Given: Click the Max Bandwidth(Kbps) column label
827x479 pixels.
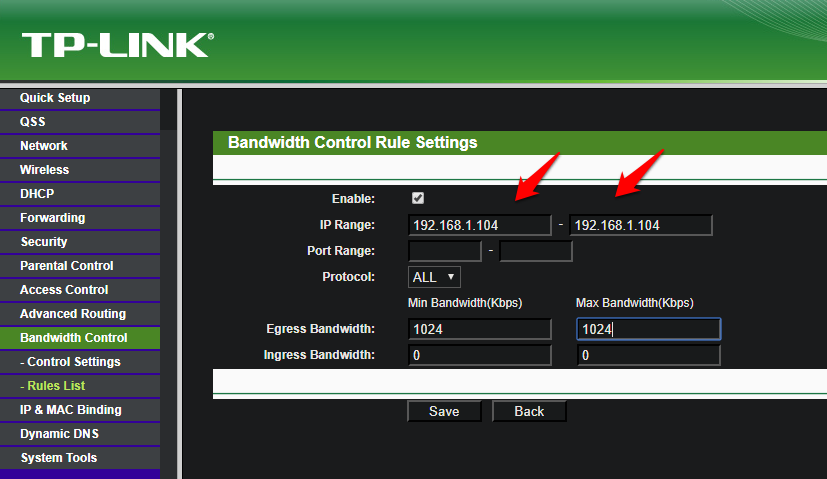Looking at the screenshot, I should click(634, 303).
